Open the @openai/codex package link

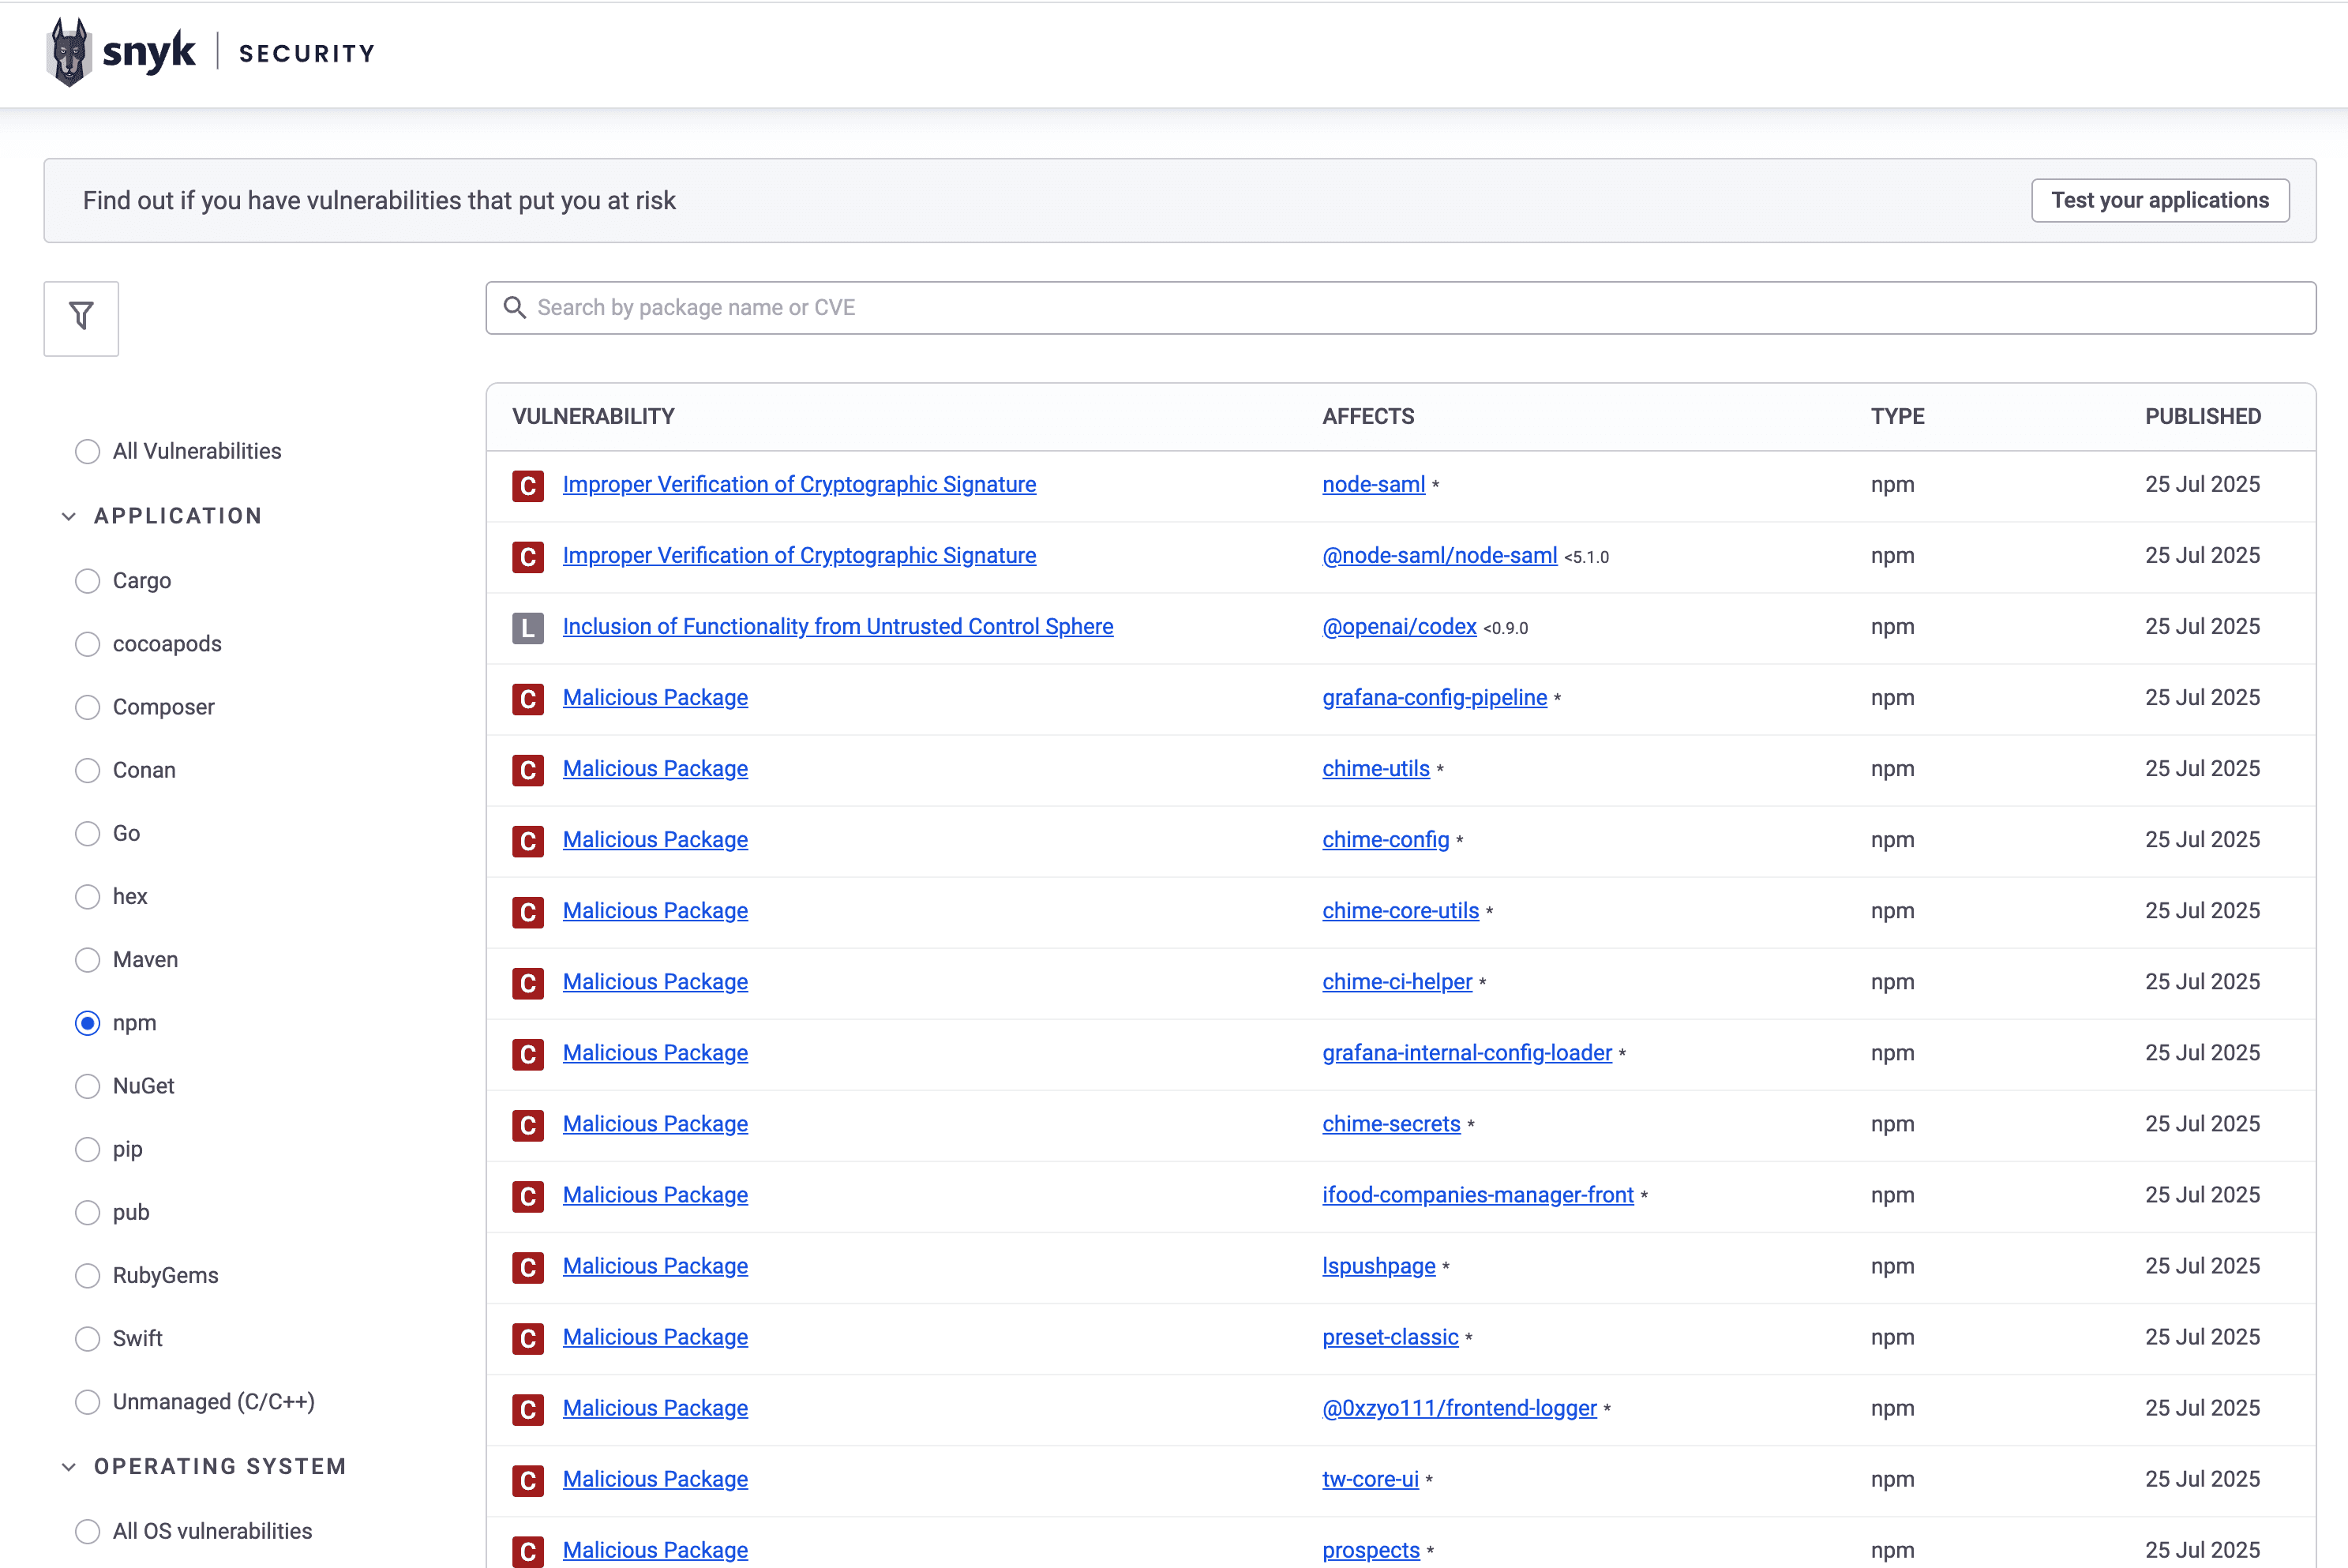click(1399, 626)
